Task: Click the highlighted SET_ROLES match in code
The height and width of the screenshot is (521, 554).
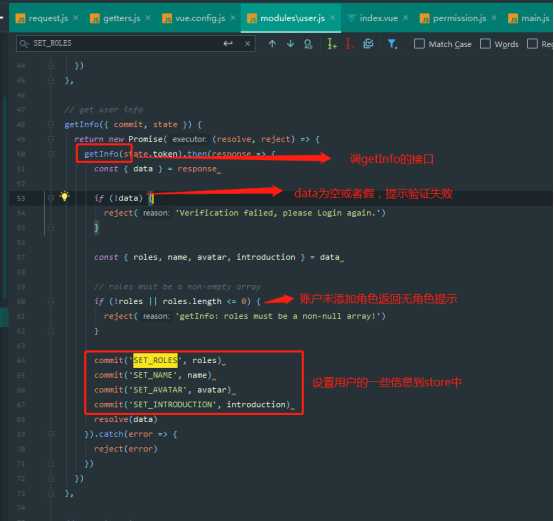Action: (155, 360)
